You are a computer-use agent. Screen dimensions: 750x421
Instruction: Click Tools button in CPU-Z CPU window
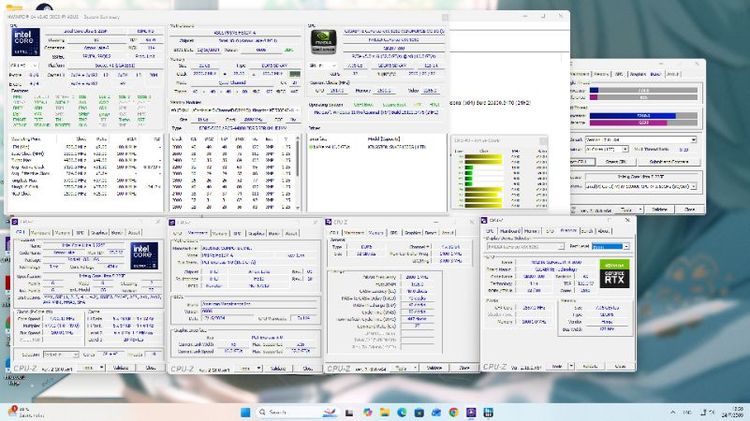pos(89,368)
